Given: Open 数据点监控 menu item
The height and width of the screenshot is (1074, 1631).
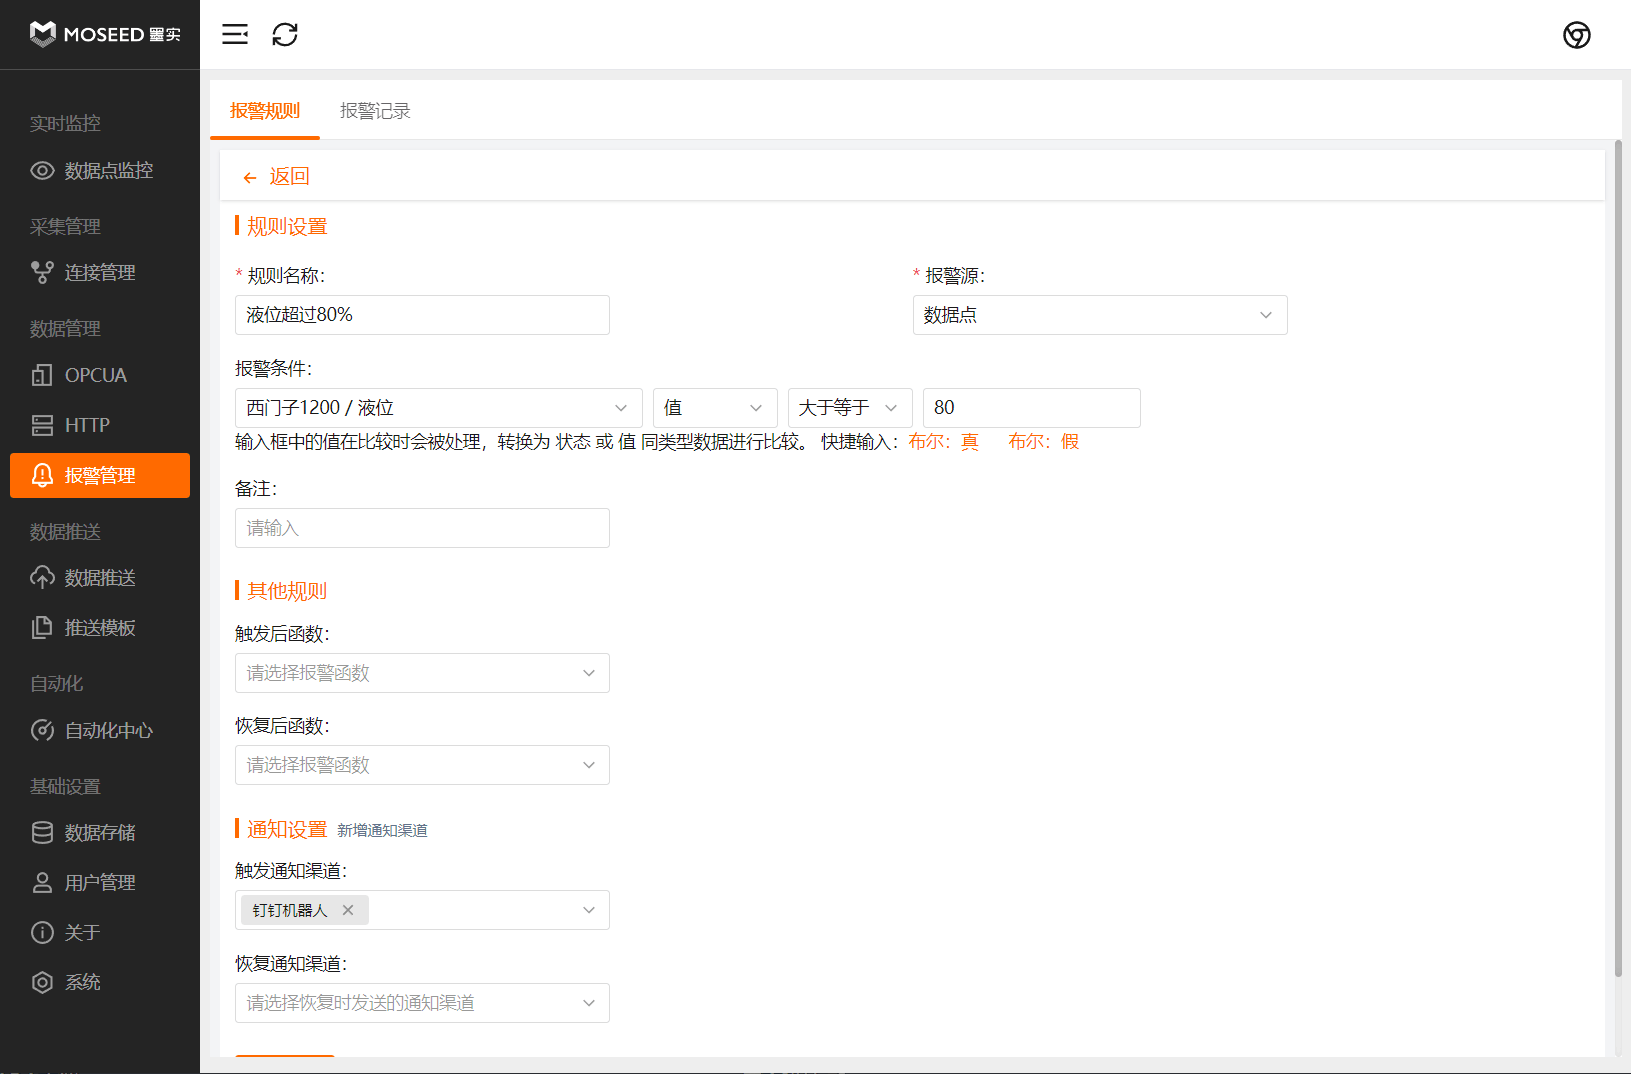Looking at the screenshot, I should tap(100, 171).
